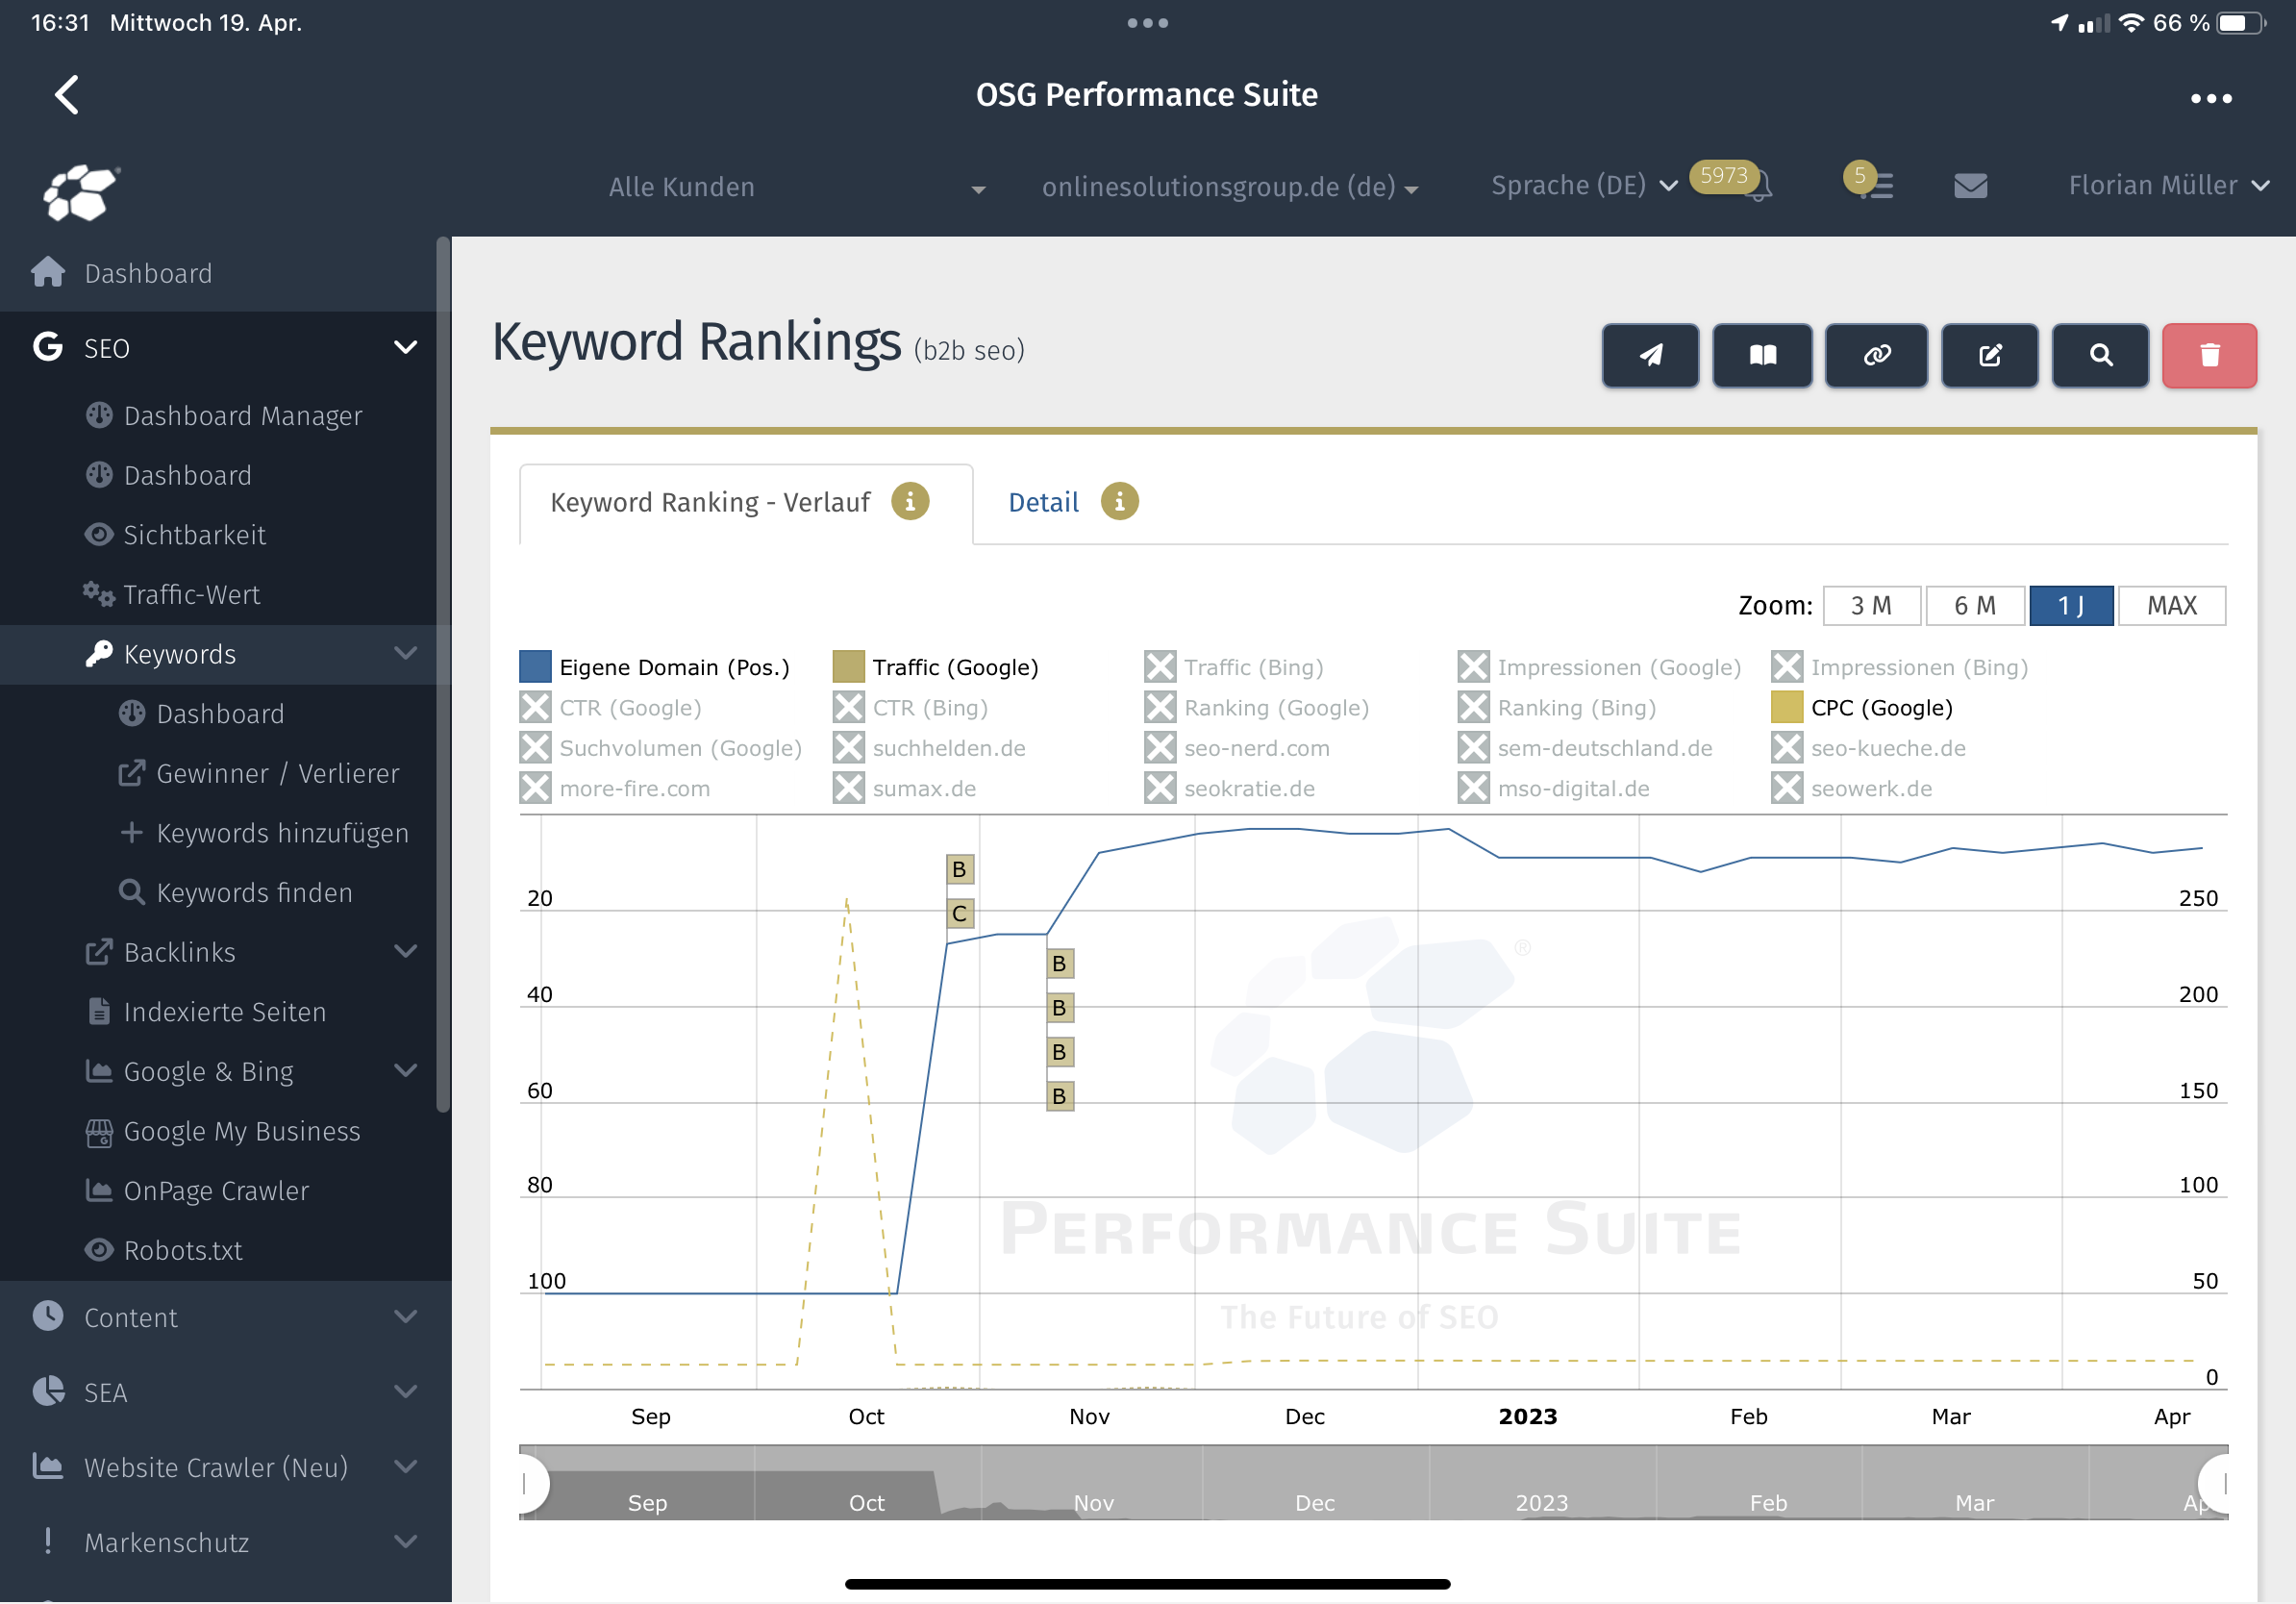Click the C annotation marker on chart
Image resolution: width=2296 pixels, height=1604 pixels.
[x=960, y=913]
